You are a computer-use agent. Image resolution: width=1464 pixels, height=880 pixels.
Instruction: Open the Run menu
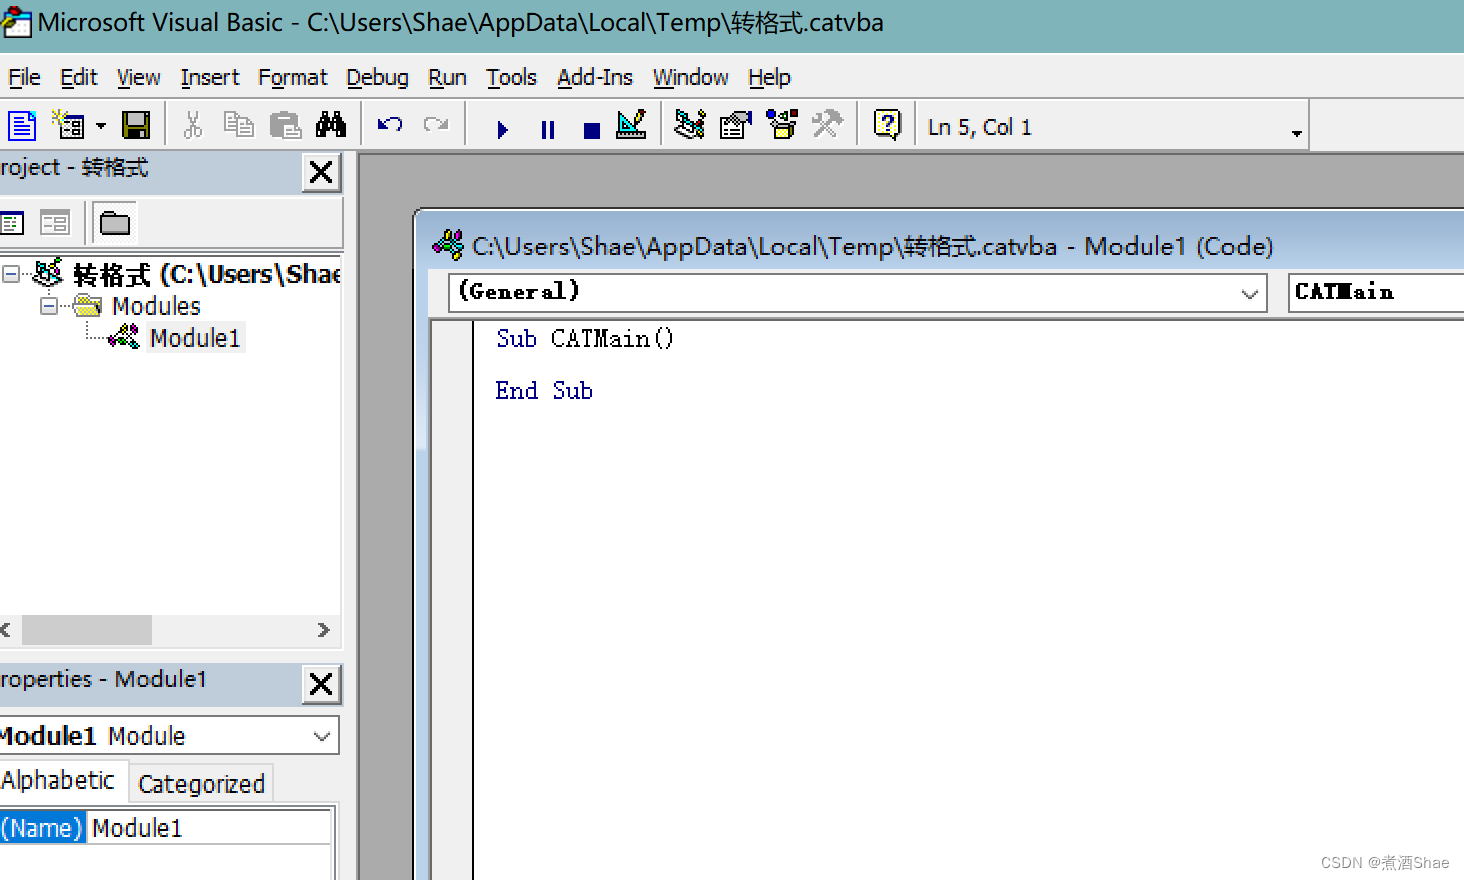click(448, 77)
